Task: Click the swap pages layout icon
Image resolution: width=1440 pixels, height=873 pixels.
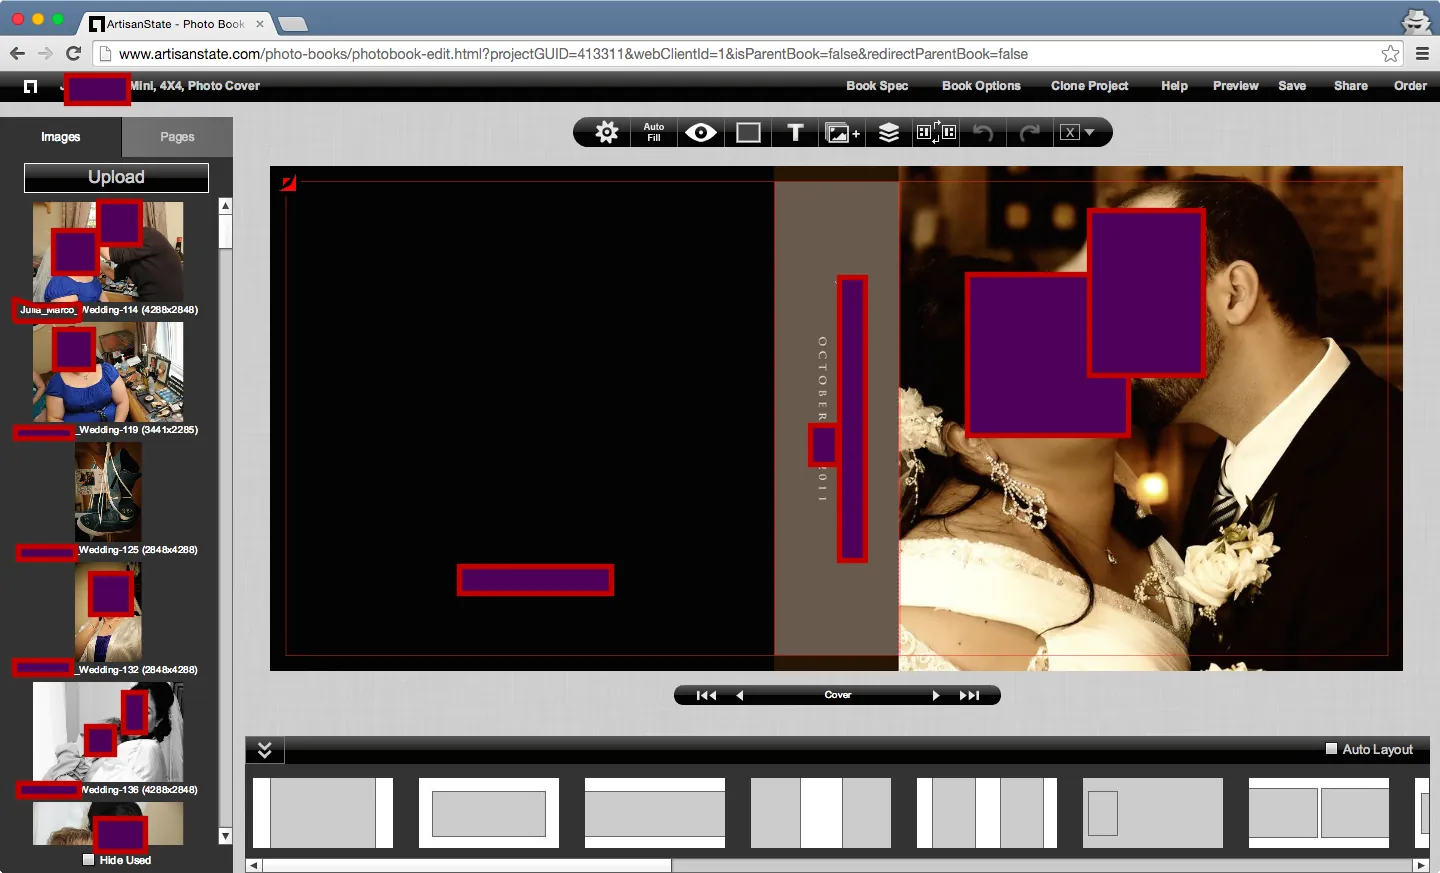Action: (x=936, y=132)
